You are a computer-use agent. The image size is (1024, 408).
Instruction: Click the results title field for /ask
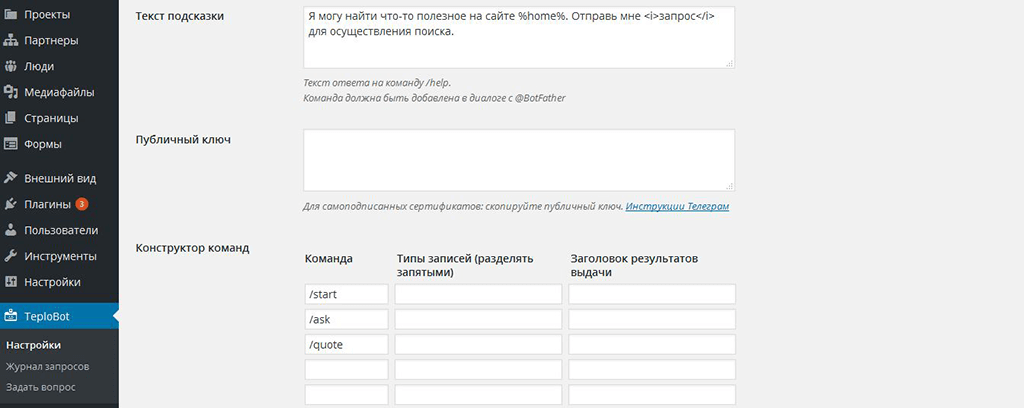click(652, 319)
